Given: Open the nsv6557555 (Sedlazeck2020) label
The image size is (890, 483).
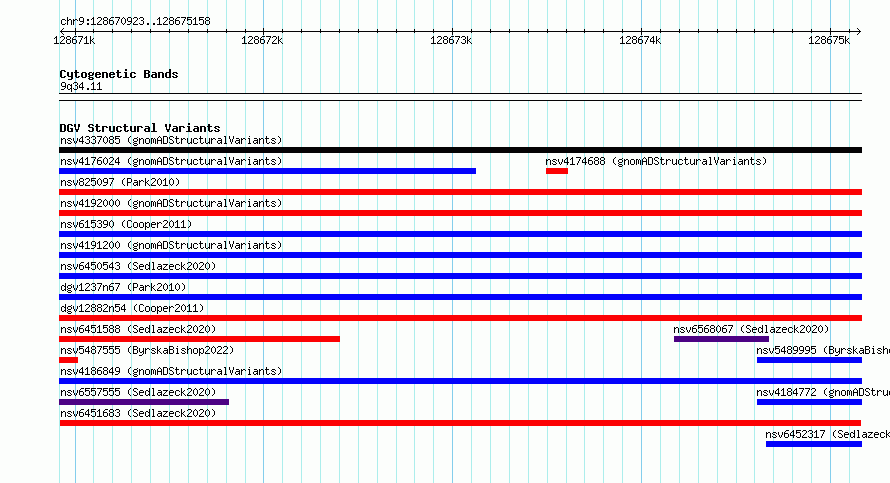Looking at the screenshot, I should pyautogui.click(x=138, y=392).
